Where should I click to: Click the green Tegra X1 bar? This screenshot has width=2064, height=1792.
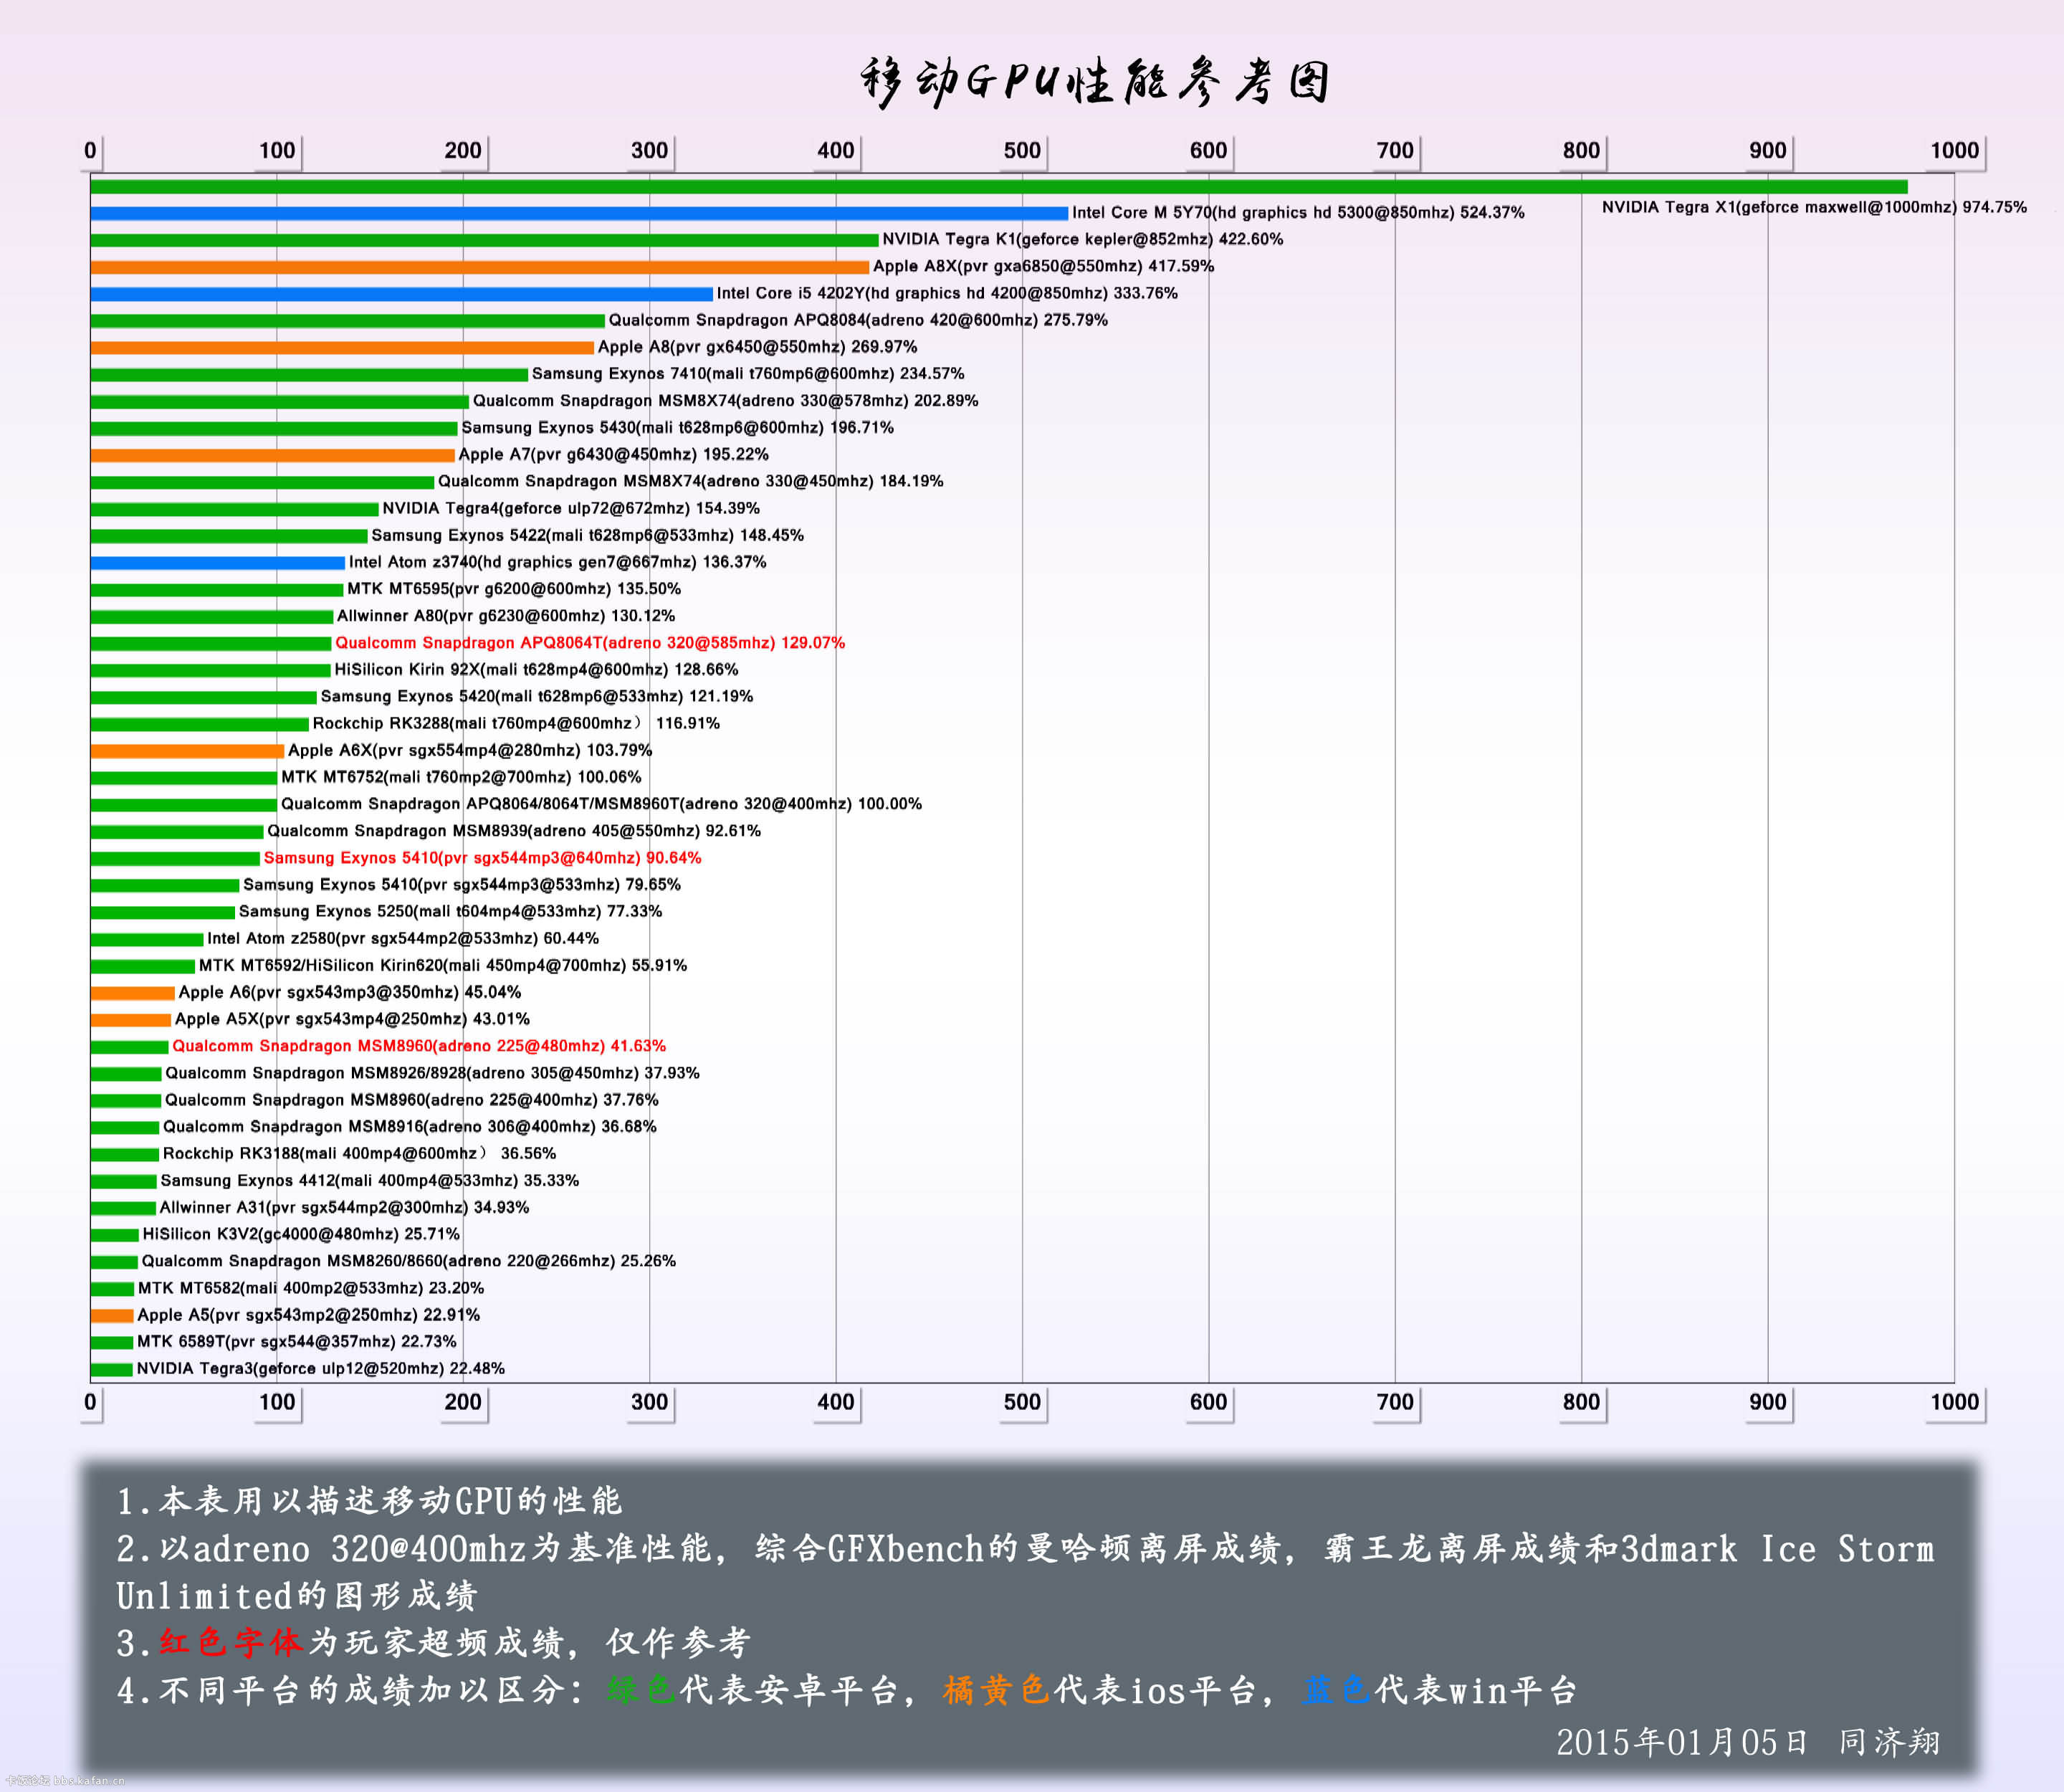[x=999, y=187]
